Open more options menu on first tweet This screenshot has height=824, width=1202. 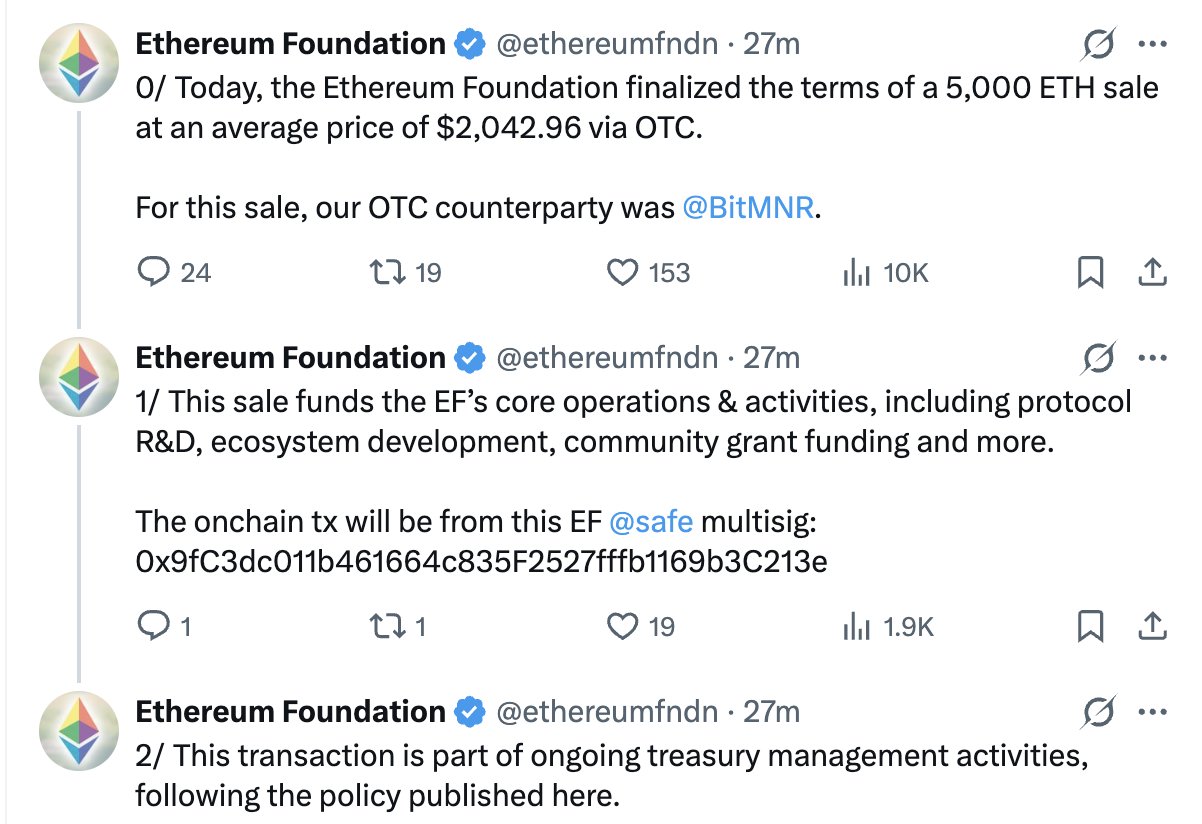(1153, 44)
